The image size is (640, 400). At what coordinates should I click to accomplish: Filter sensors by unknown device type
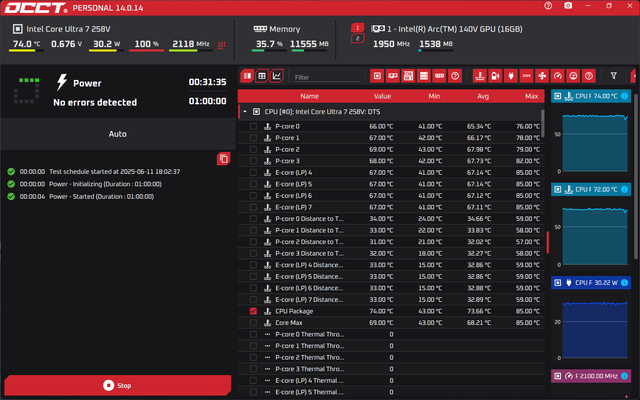[x=455, y=76]
